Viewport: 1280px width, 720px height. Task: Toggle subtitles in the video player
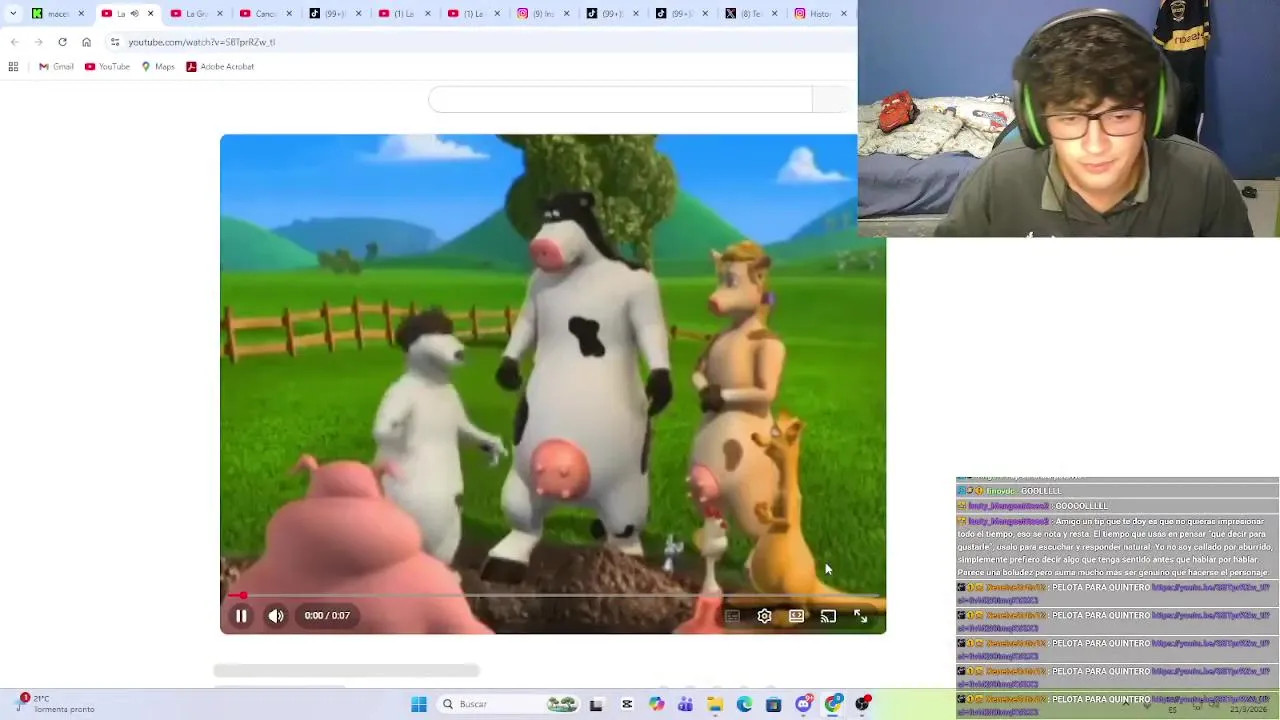(x=732, y=616)
